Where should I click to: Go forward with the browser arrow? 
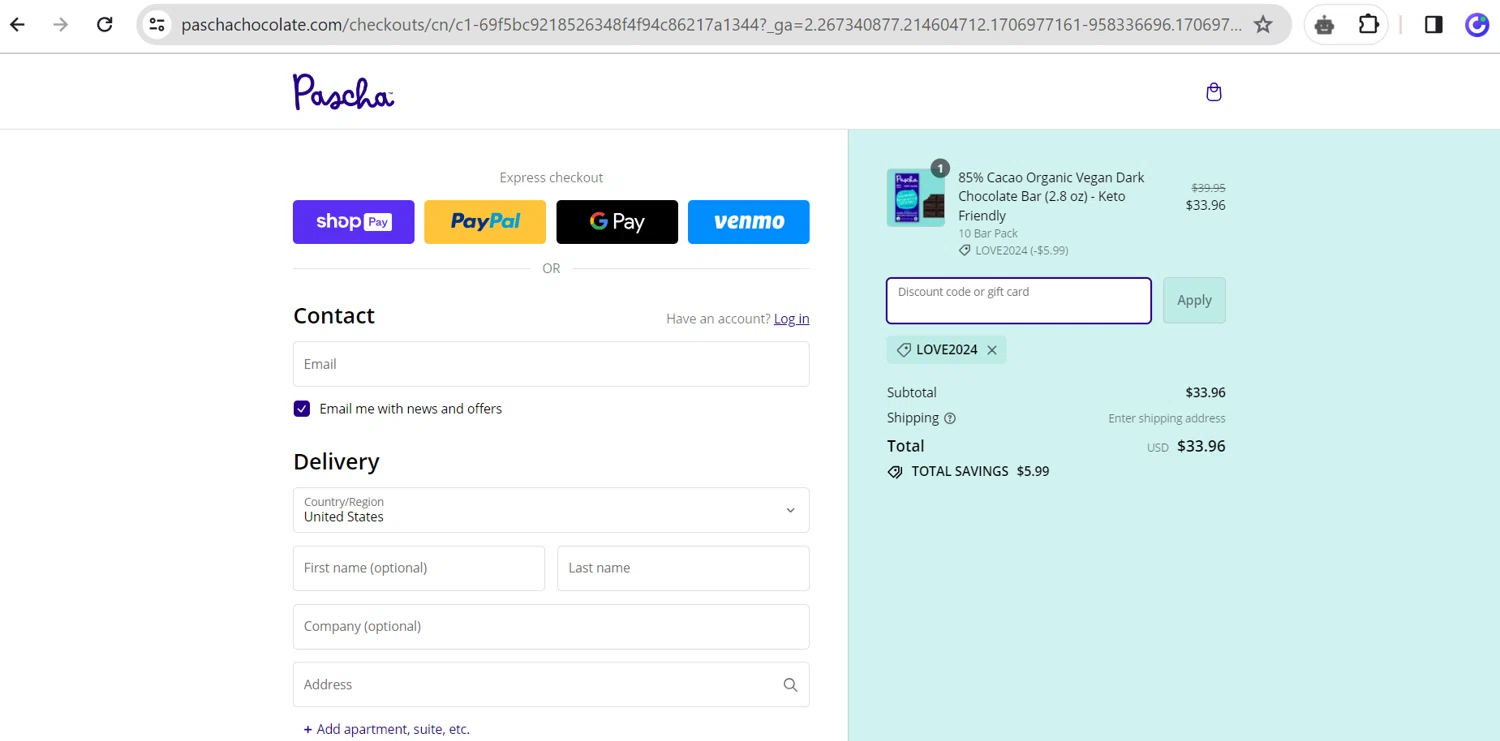(x=61, y=25)
